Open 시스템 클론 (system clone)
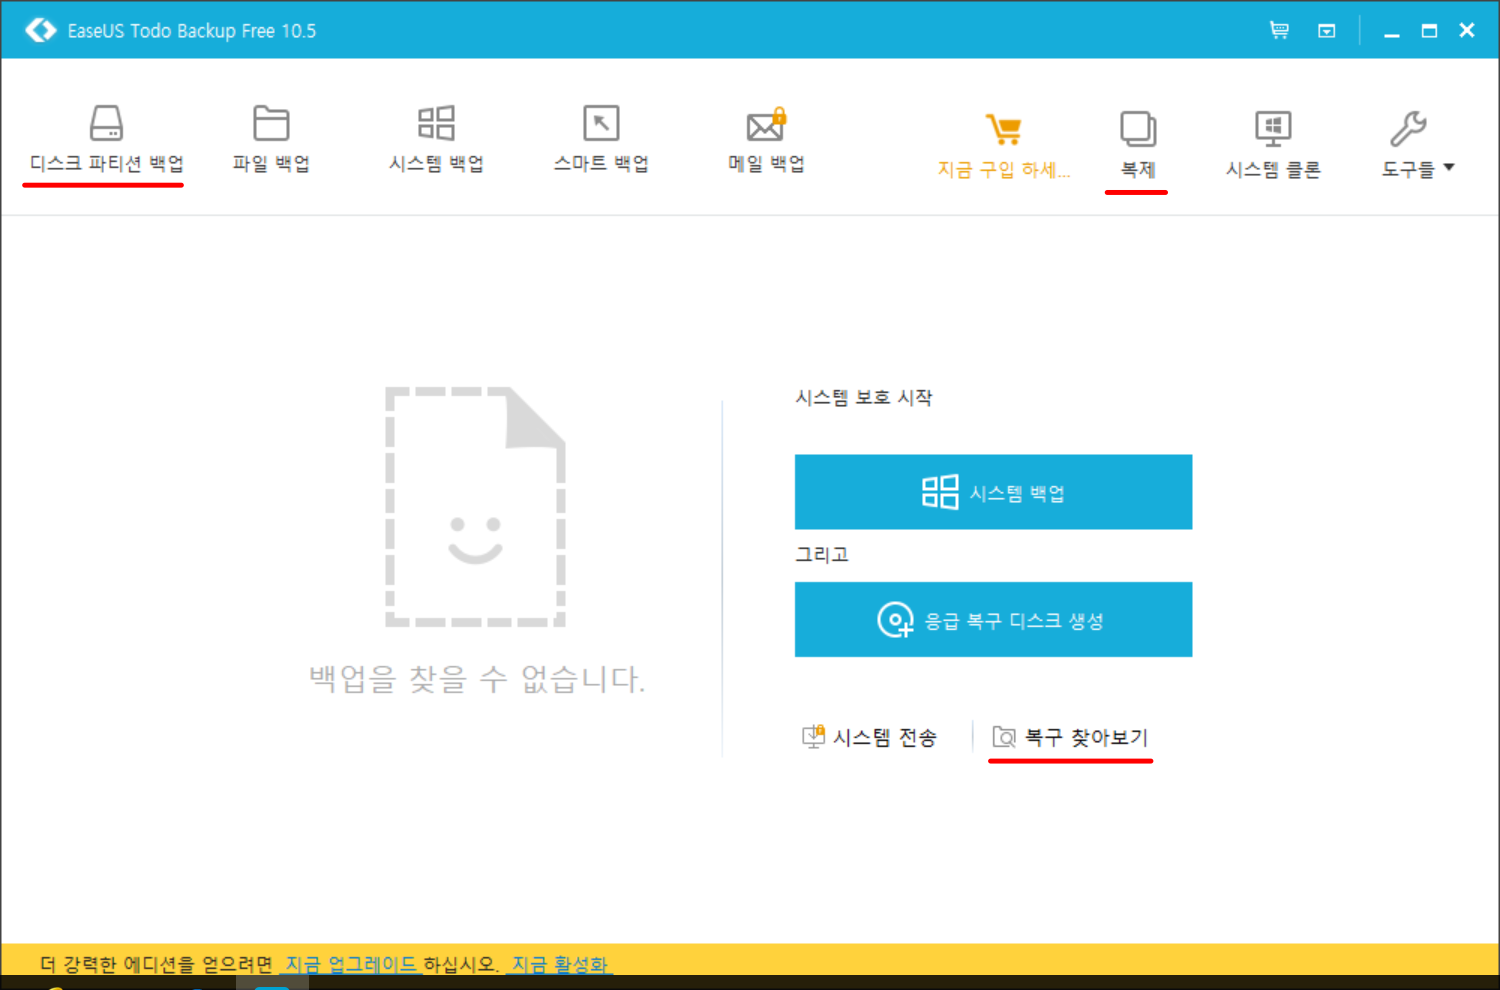Screen dimensions: 1500x990 pos(1273,145)
